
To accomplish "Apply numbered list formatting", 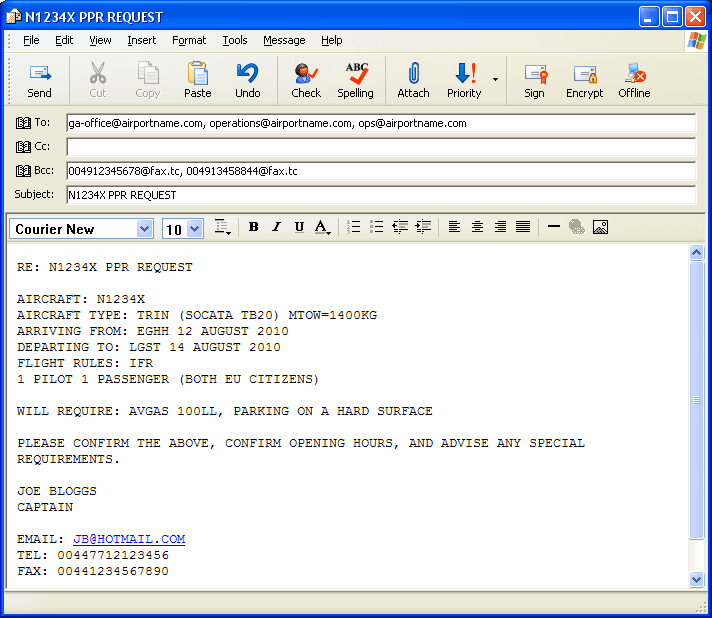I will pyautogui.click(x=353, y=227).
